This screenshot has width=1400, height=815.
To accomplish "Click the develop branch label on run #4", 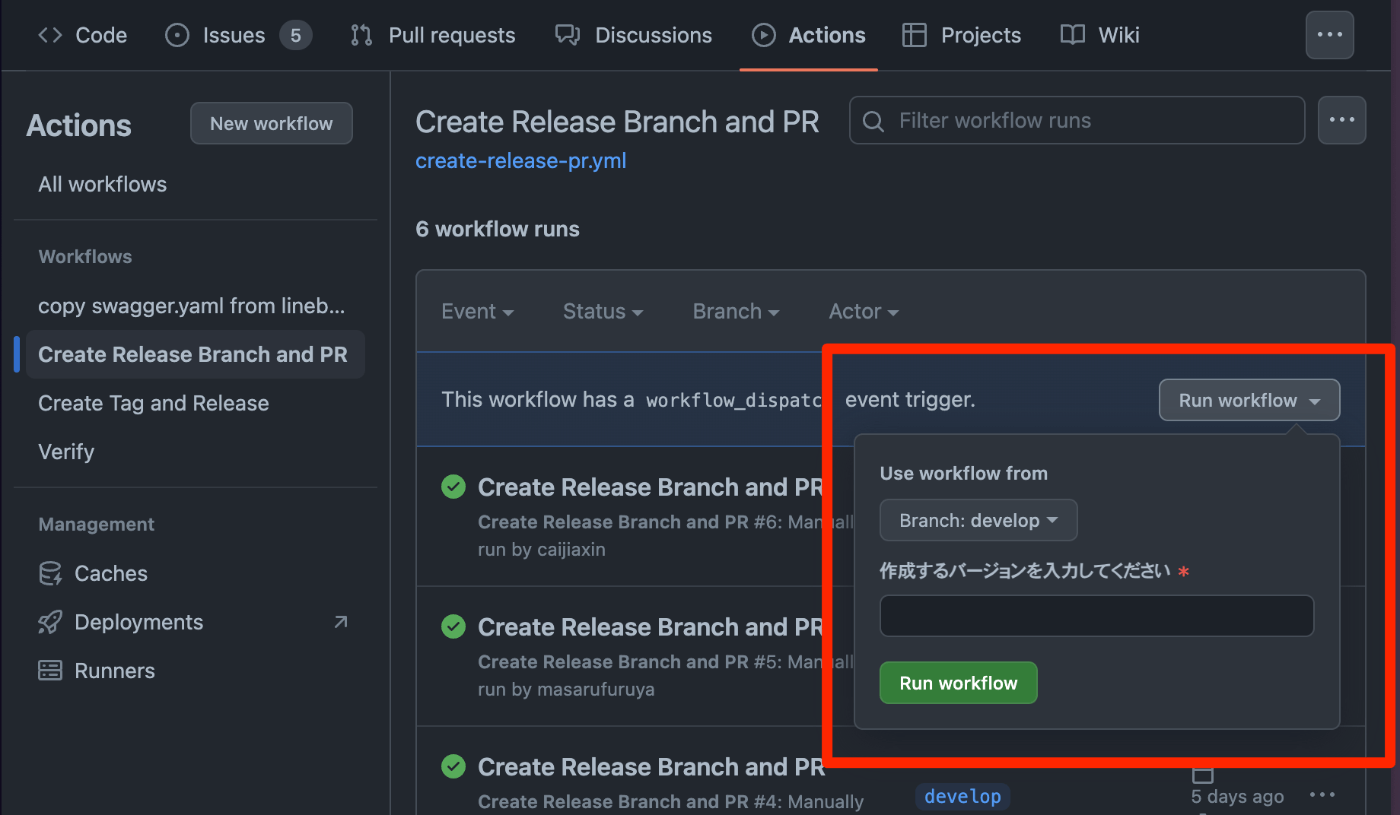I will [x=962, y=796].
